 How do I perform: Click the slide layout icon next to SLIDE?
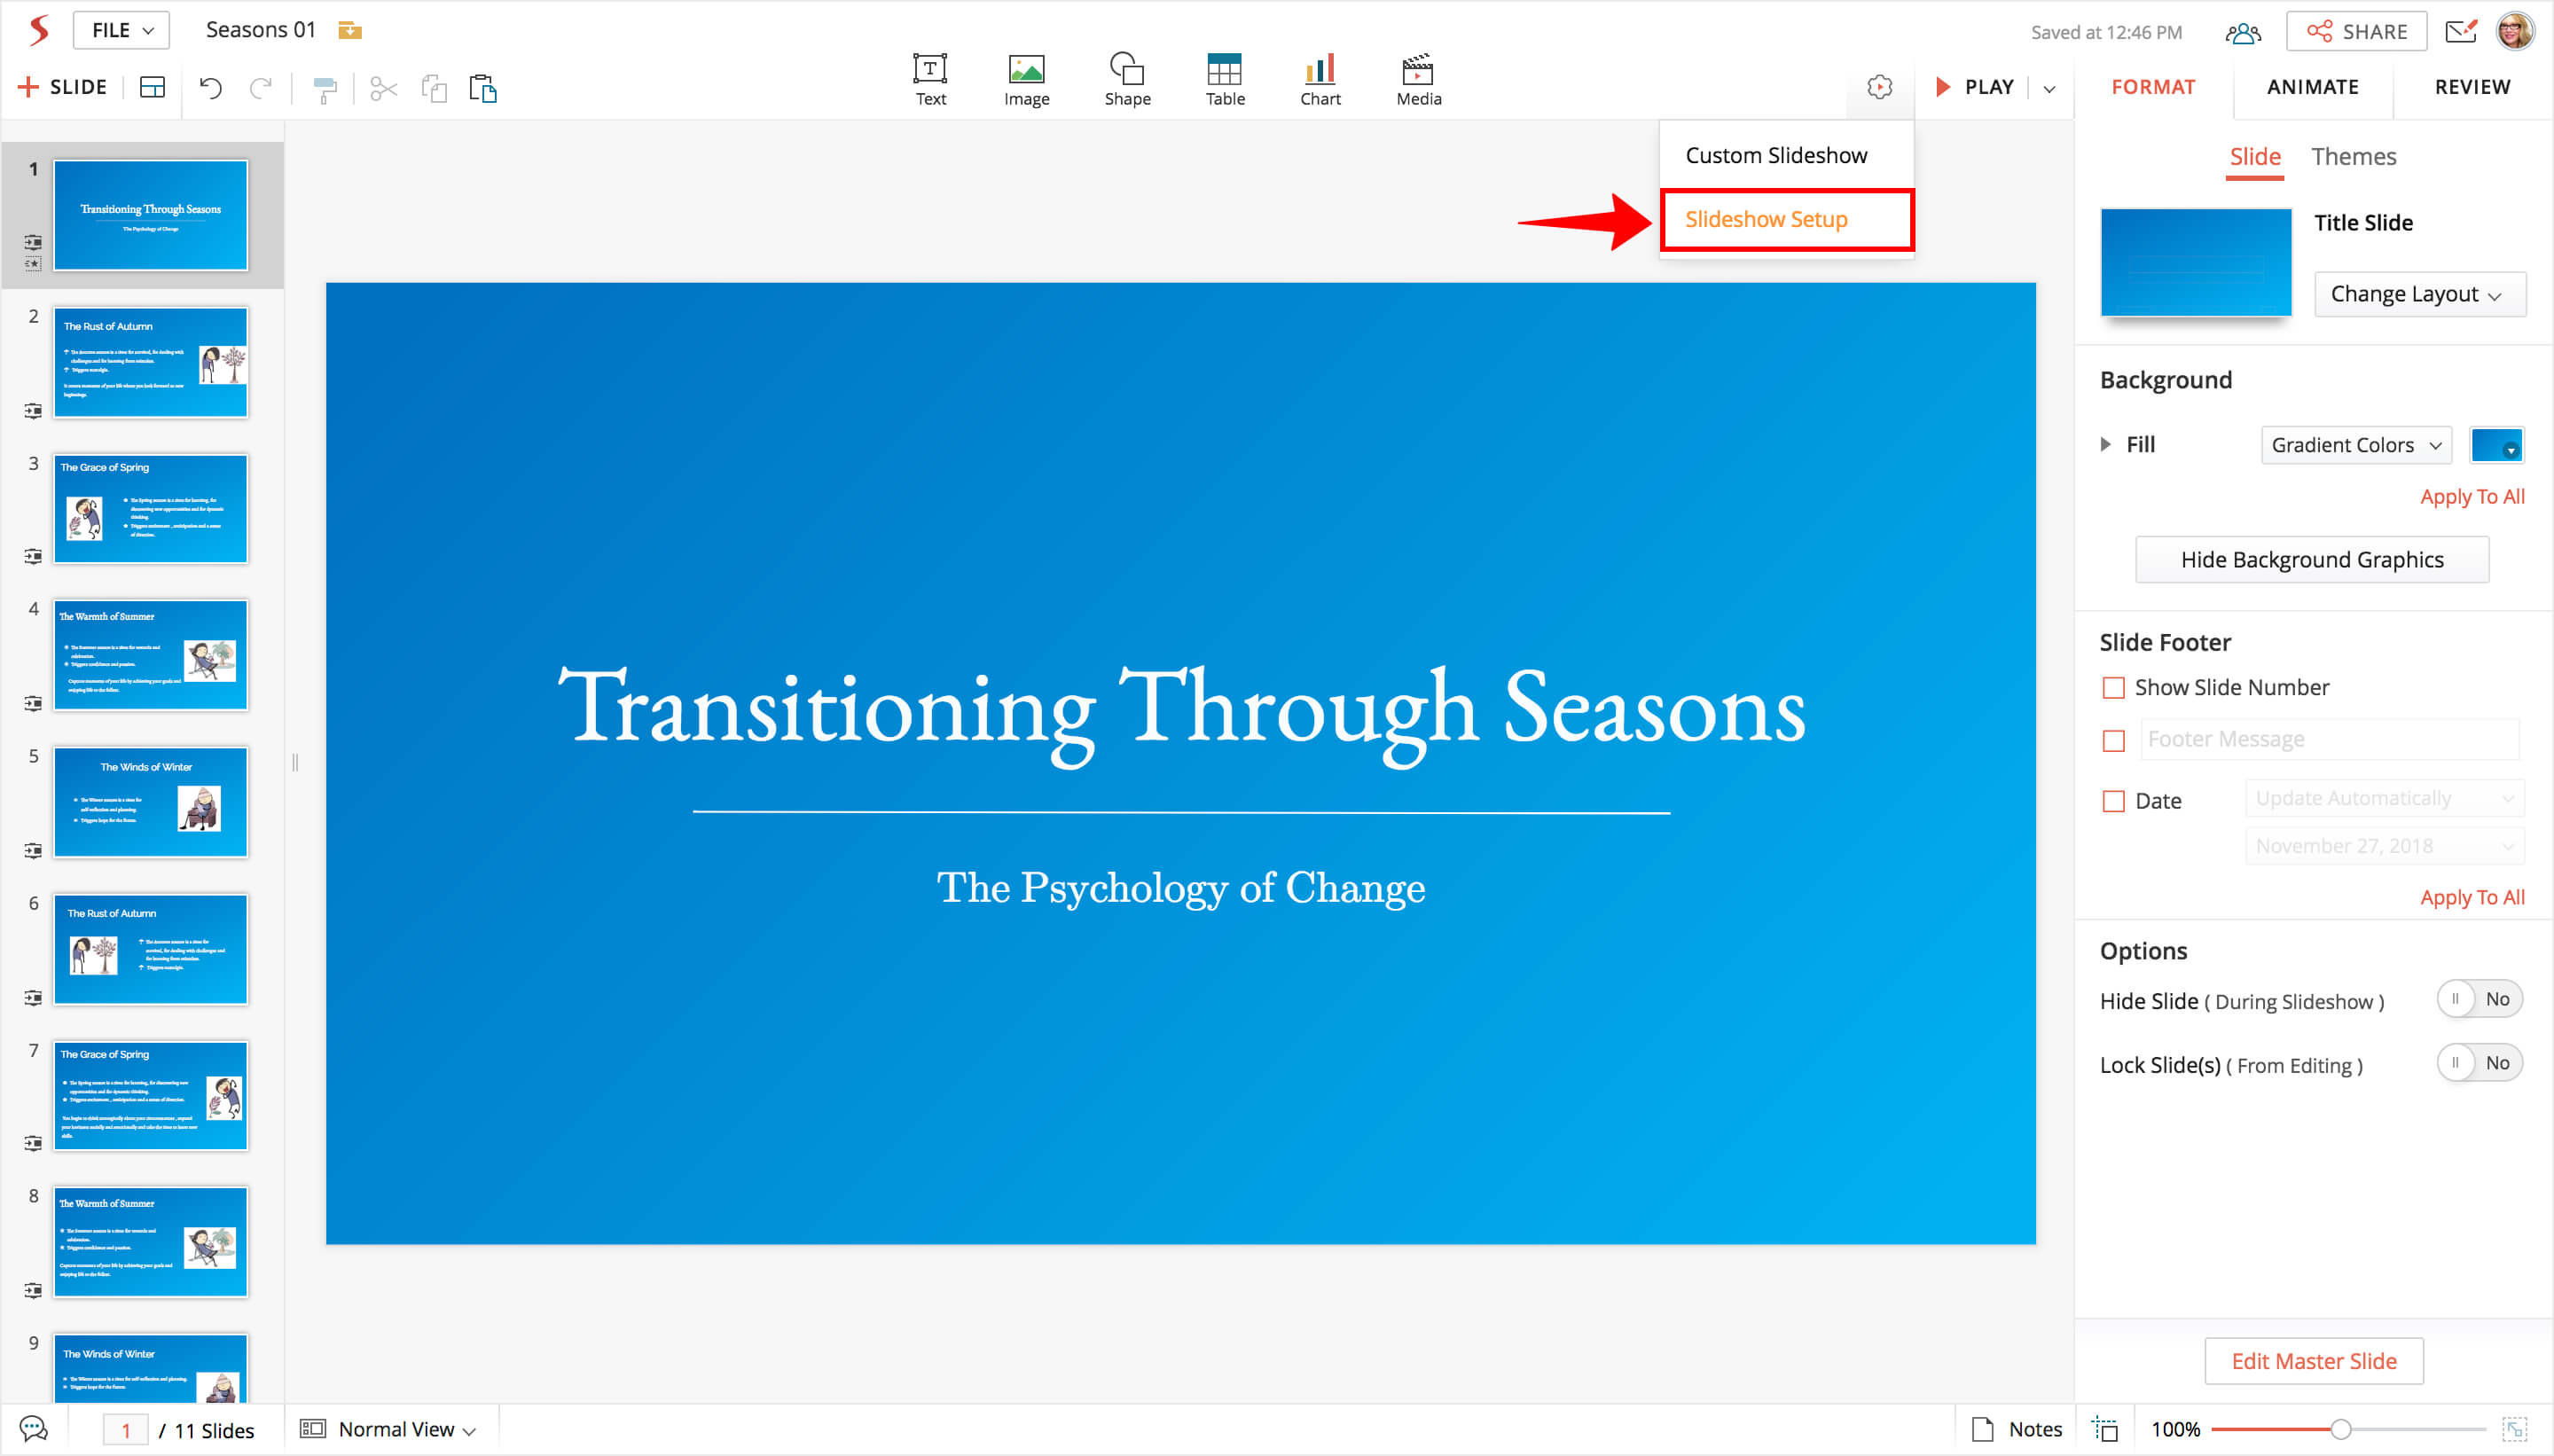(152, 88)
